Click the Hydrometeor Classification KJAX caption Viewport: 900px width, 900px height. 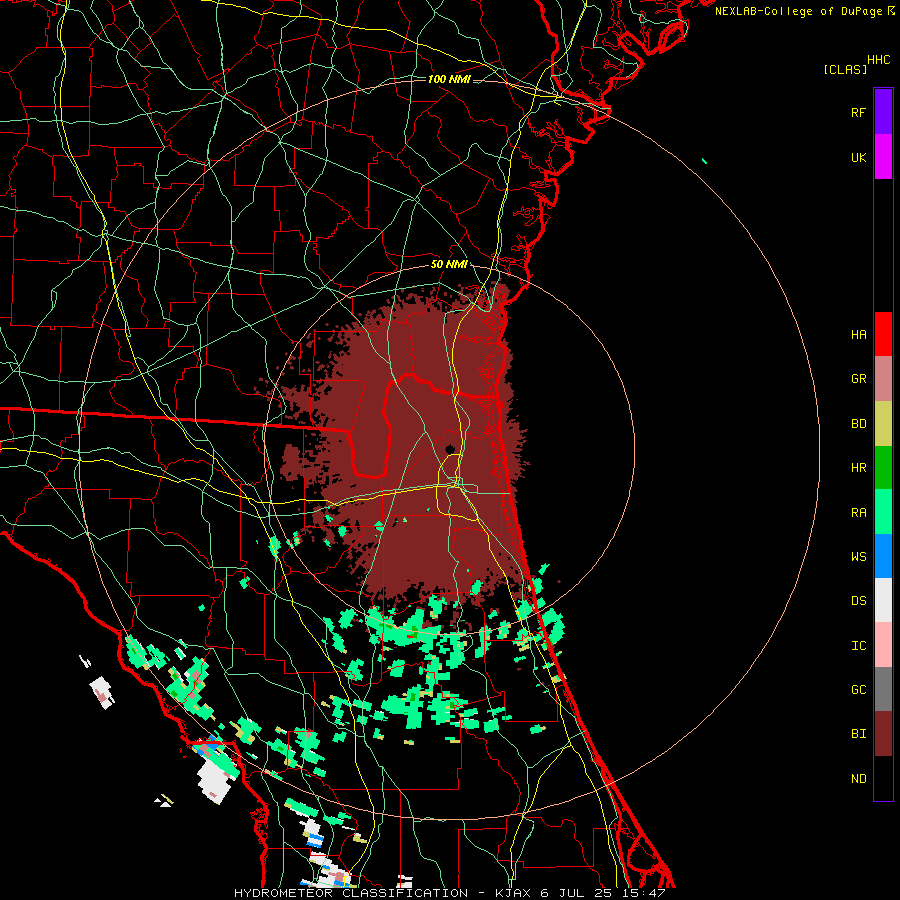(x=450, y=893)
